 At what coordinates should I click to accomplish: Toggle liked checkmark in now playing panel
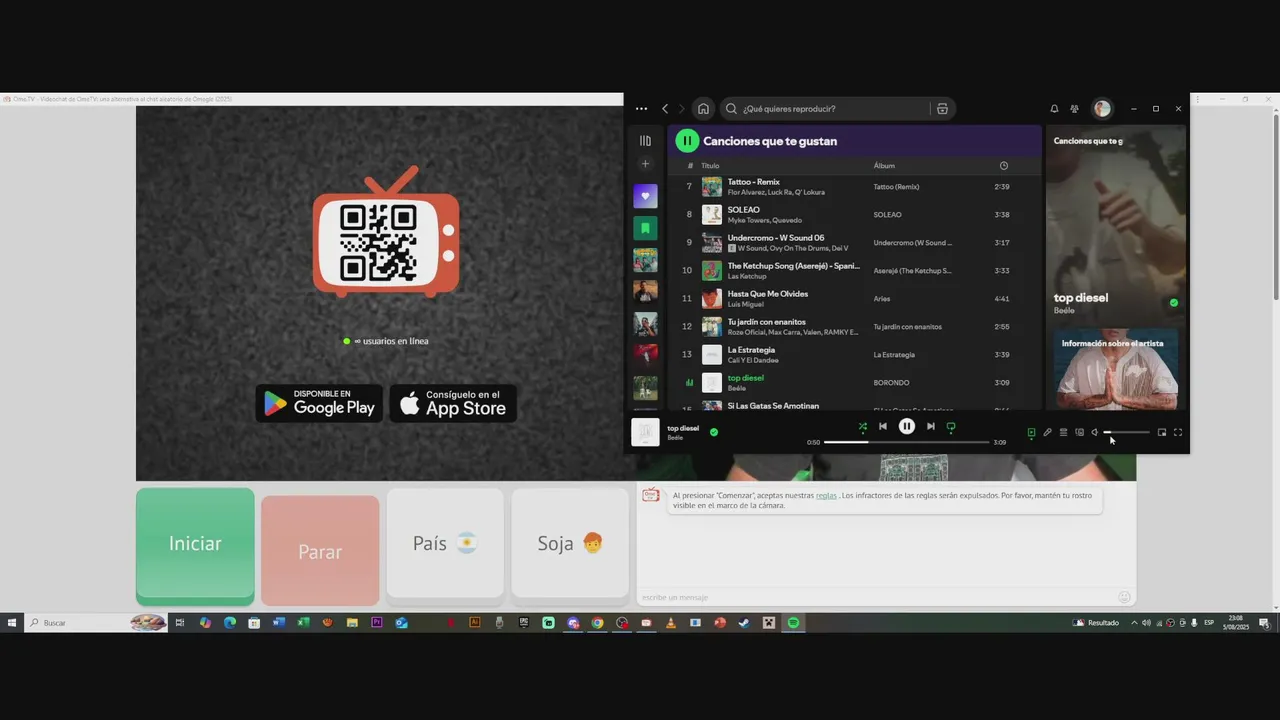click(x=1174, y=303)
